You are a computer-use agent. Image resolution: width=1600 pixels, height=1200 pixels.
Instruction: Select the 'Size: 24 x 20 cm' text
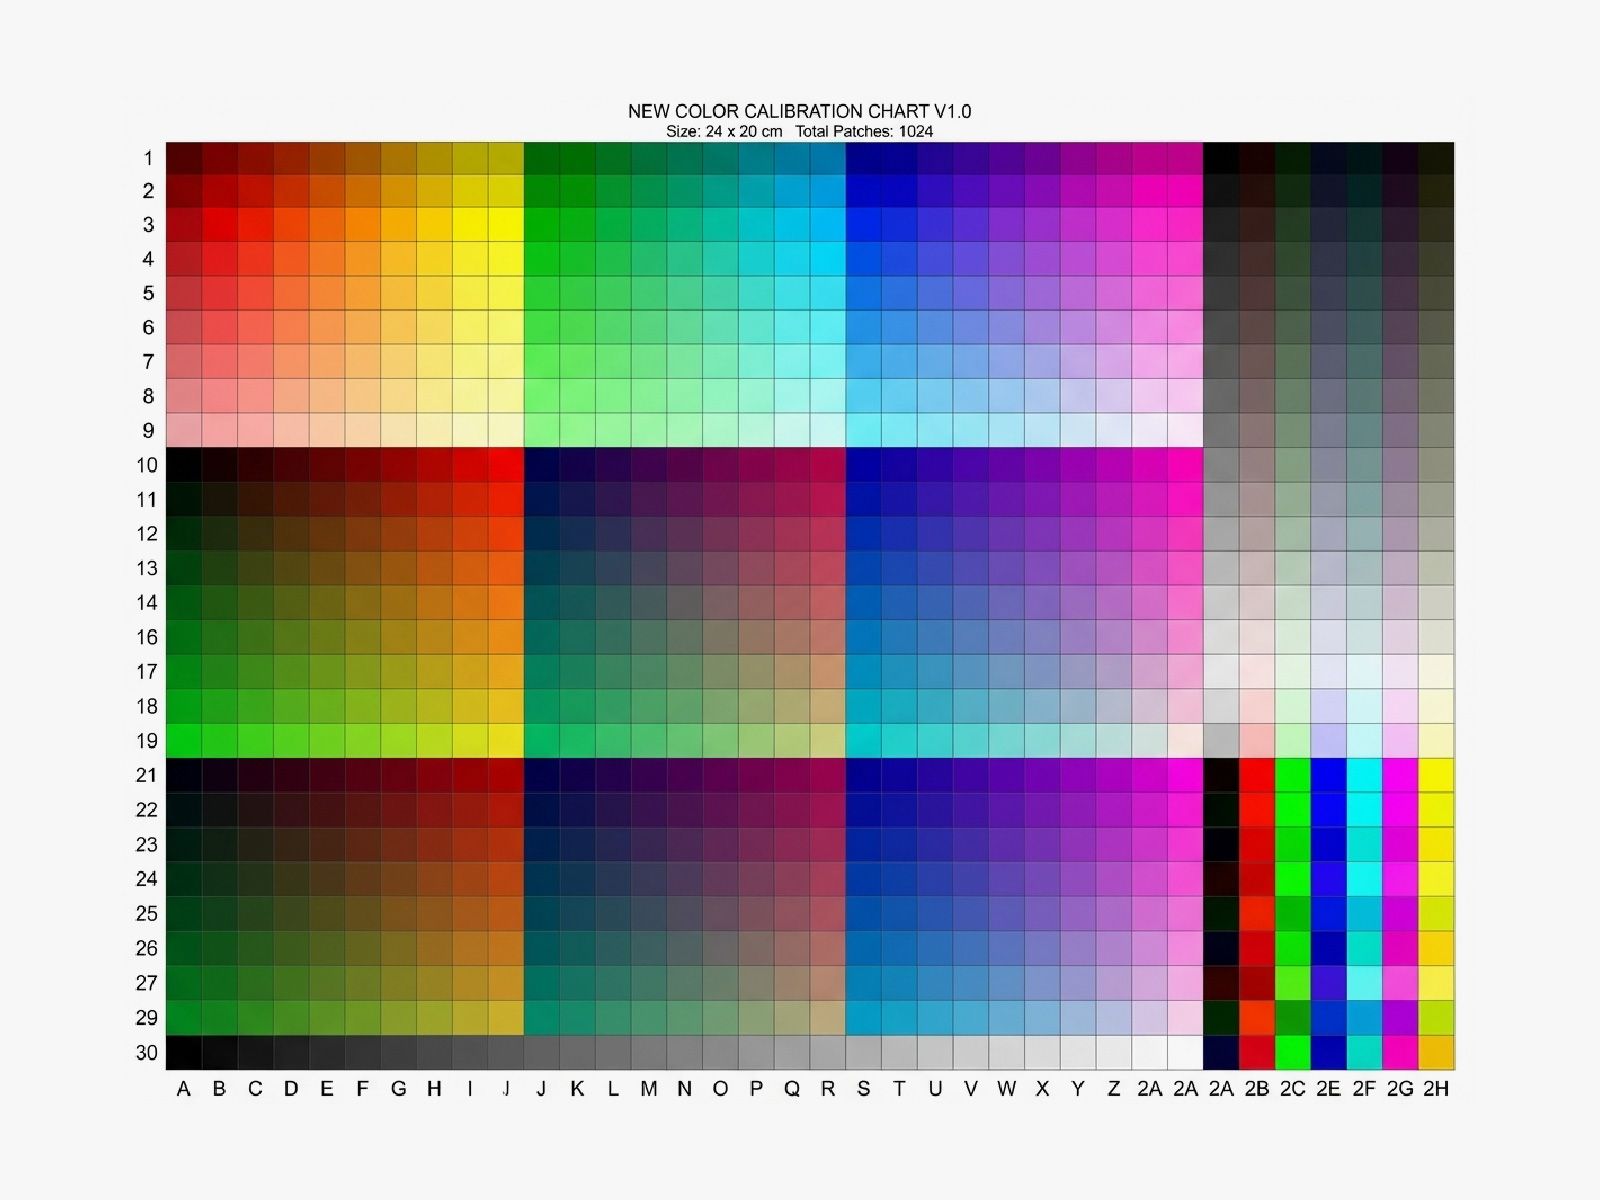click(x=724, y=131)
